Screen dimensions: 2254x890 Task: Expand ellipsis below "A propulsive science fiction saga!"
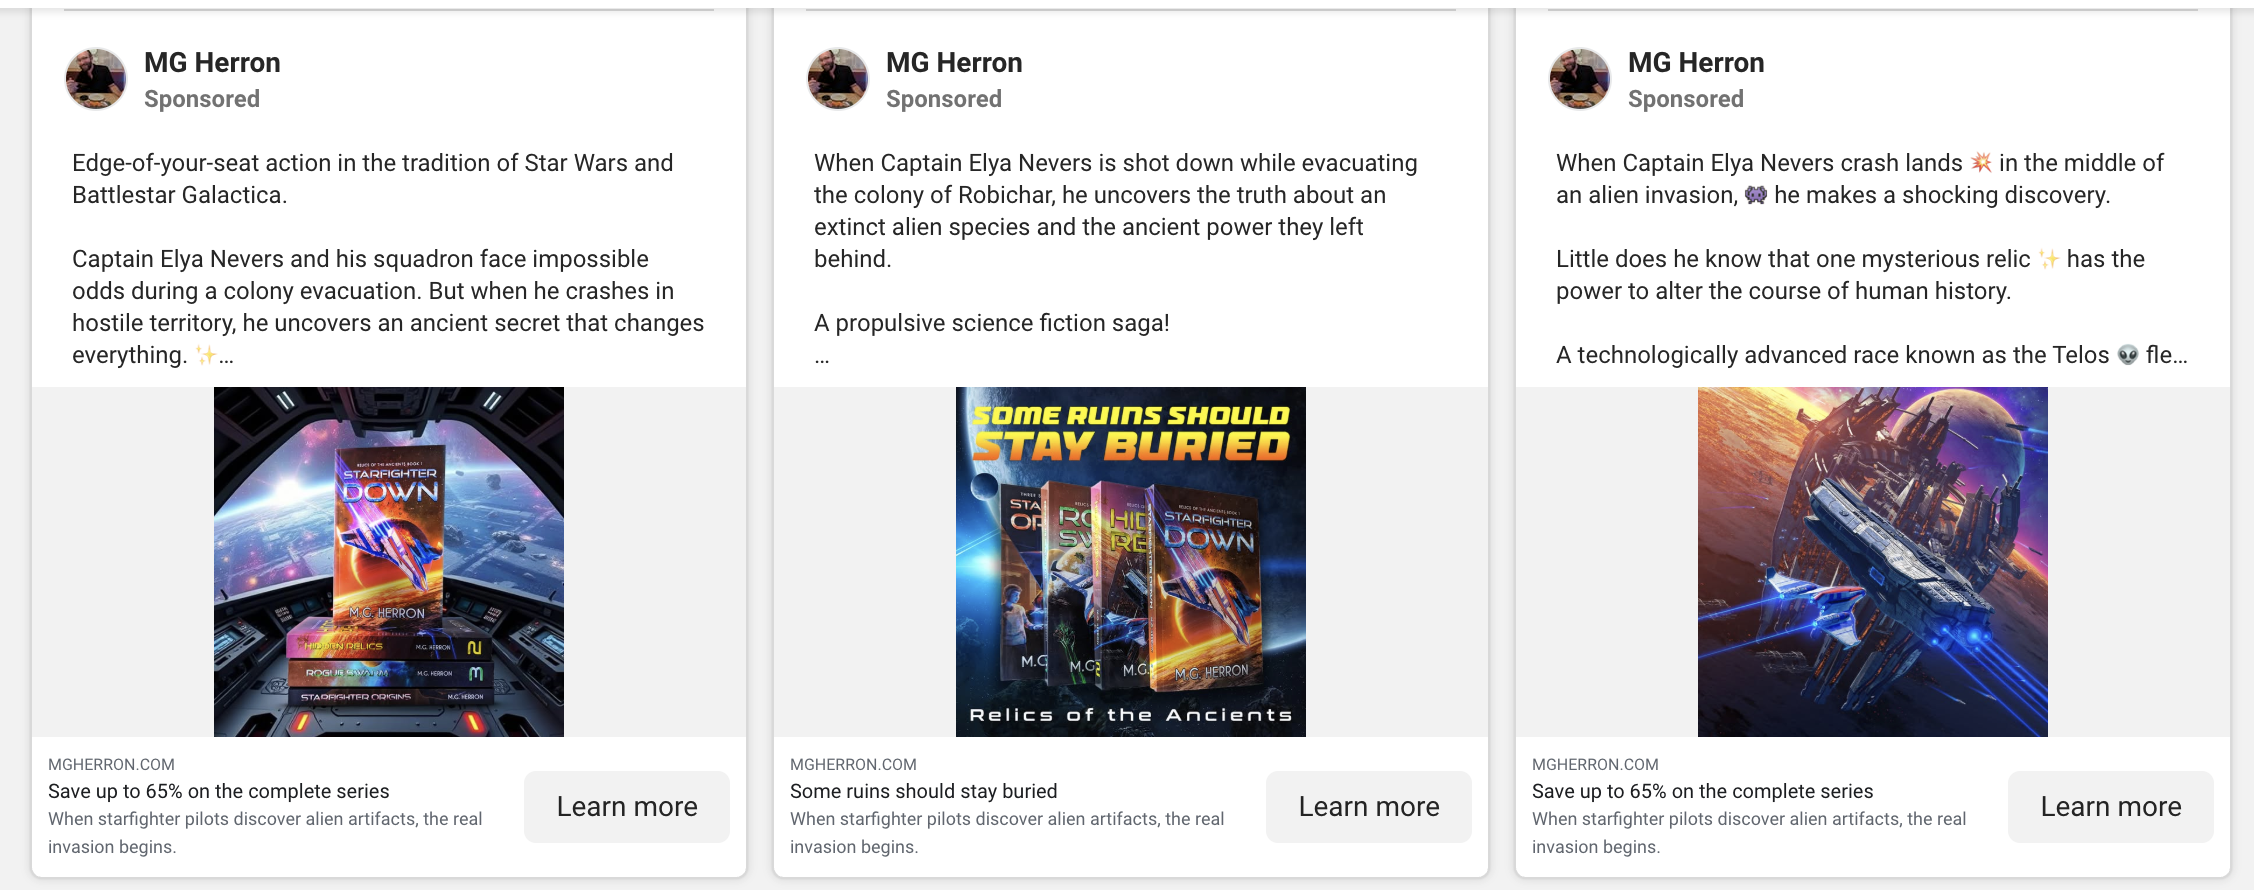(x=822, y=357)
